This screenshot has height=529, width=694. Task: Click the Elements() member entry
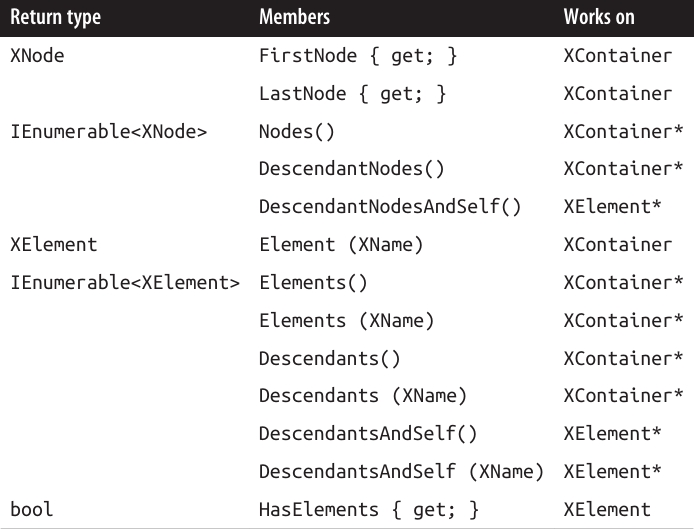pos(313,283)
